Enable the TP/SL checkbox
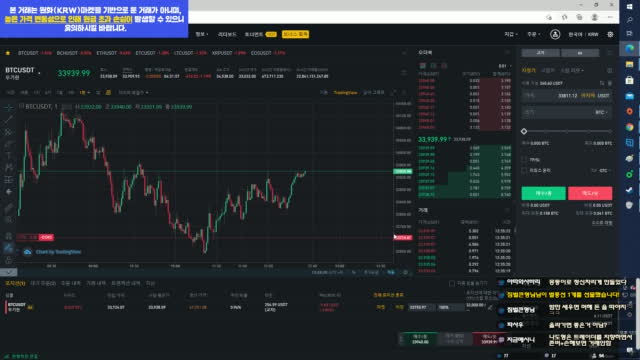Image resolution: width=640 pixels, height=360 pixels. [524, 160]
